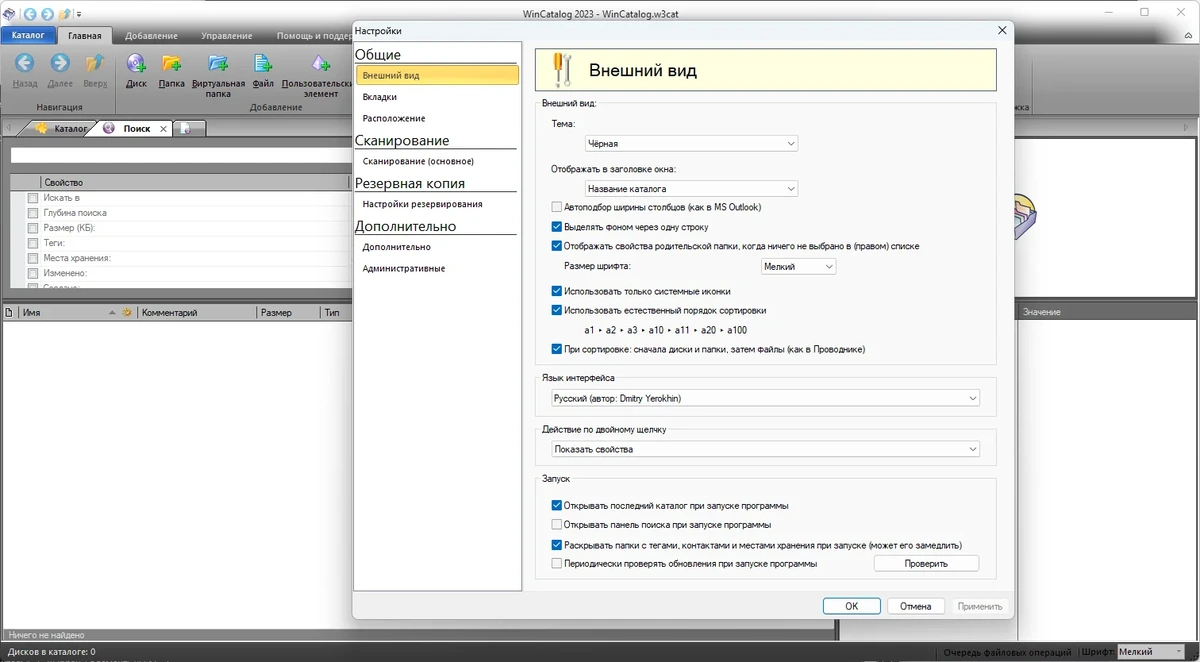Uncheck Использовать только системные иконки

557,291
